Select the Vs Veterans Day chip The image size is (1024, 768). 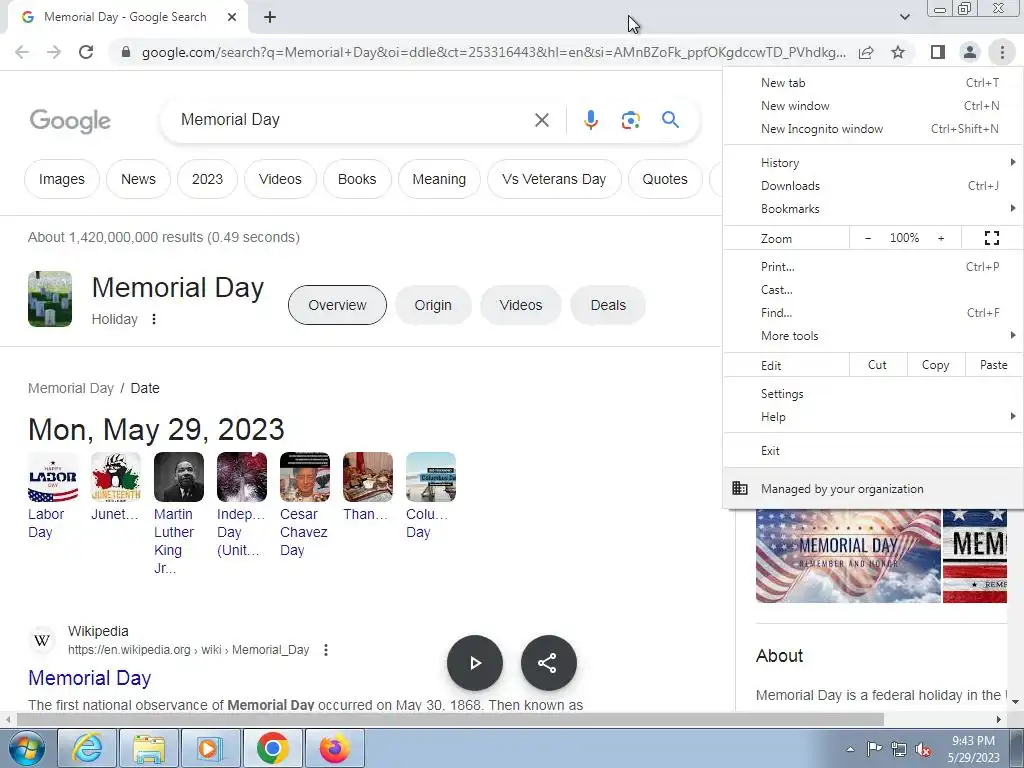tap(554, 179)
